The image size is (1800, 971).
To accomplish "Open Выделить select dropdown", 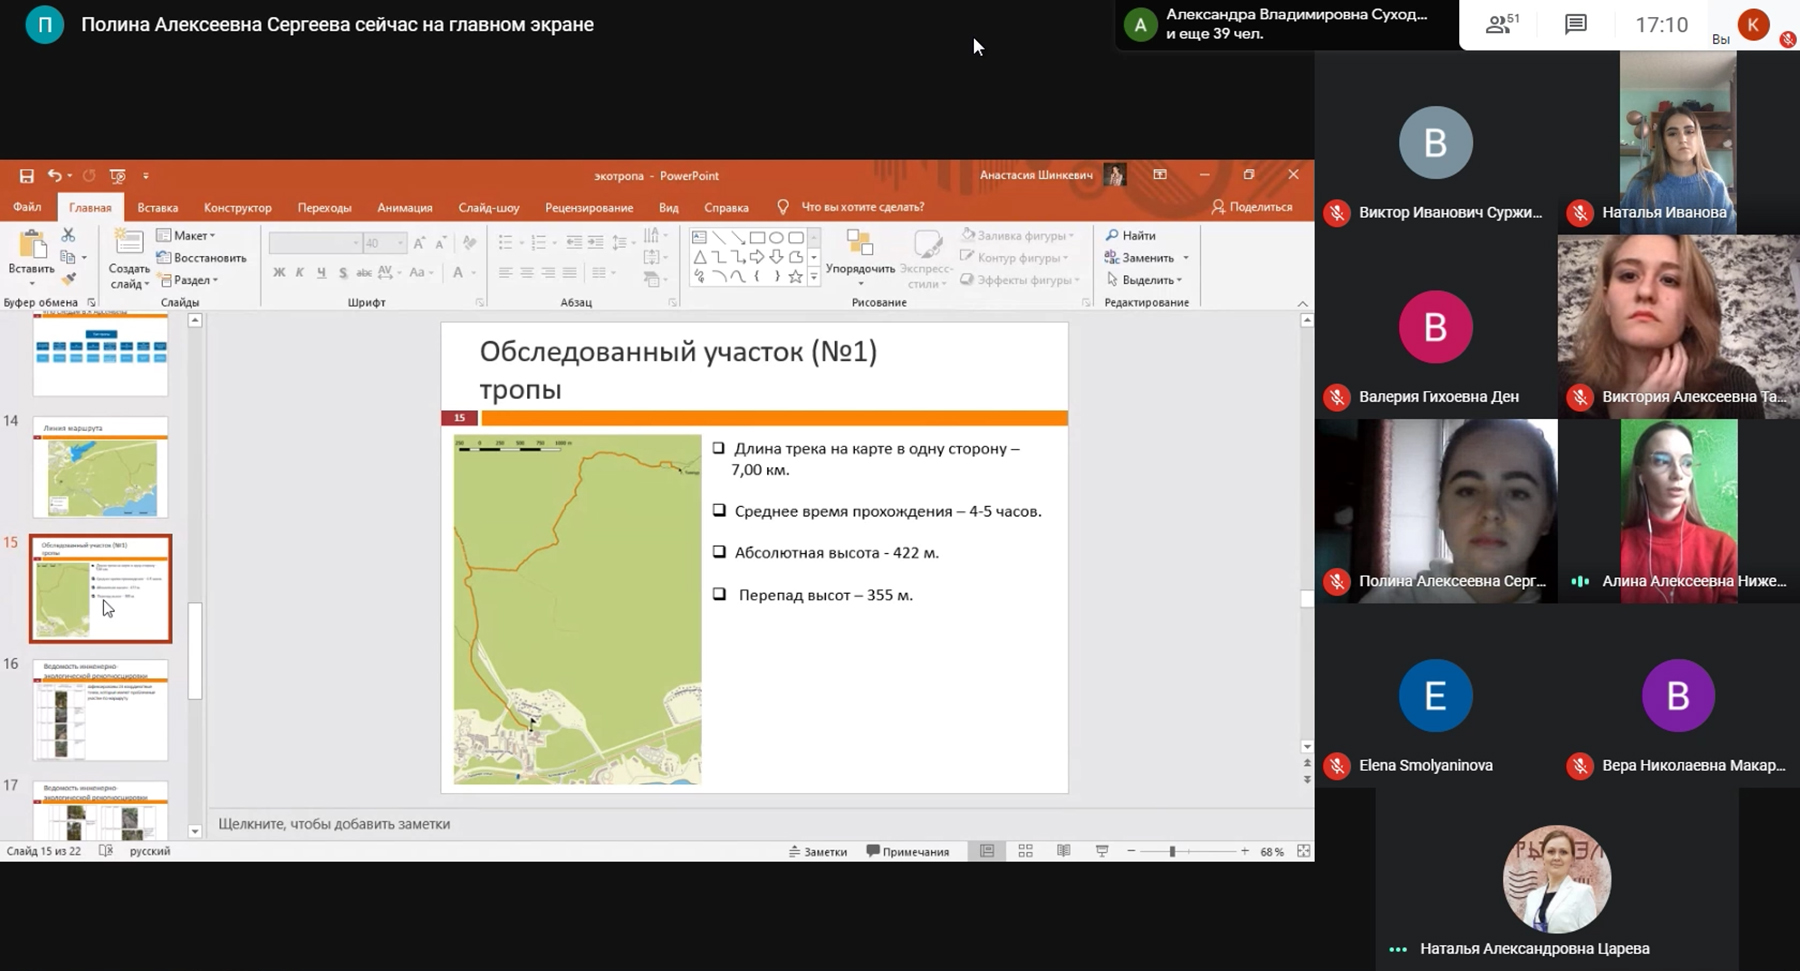I will pos(1144,280).
